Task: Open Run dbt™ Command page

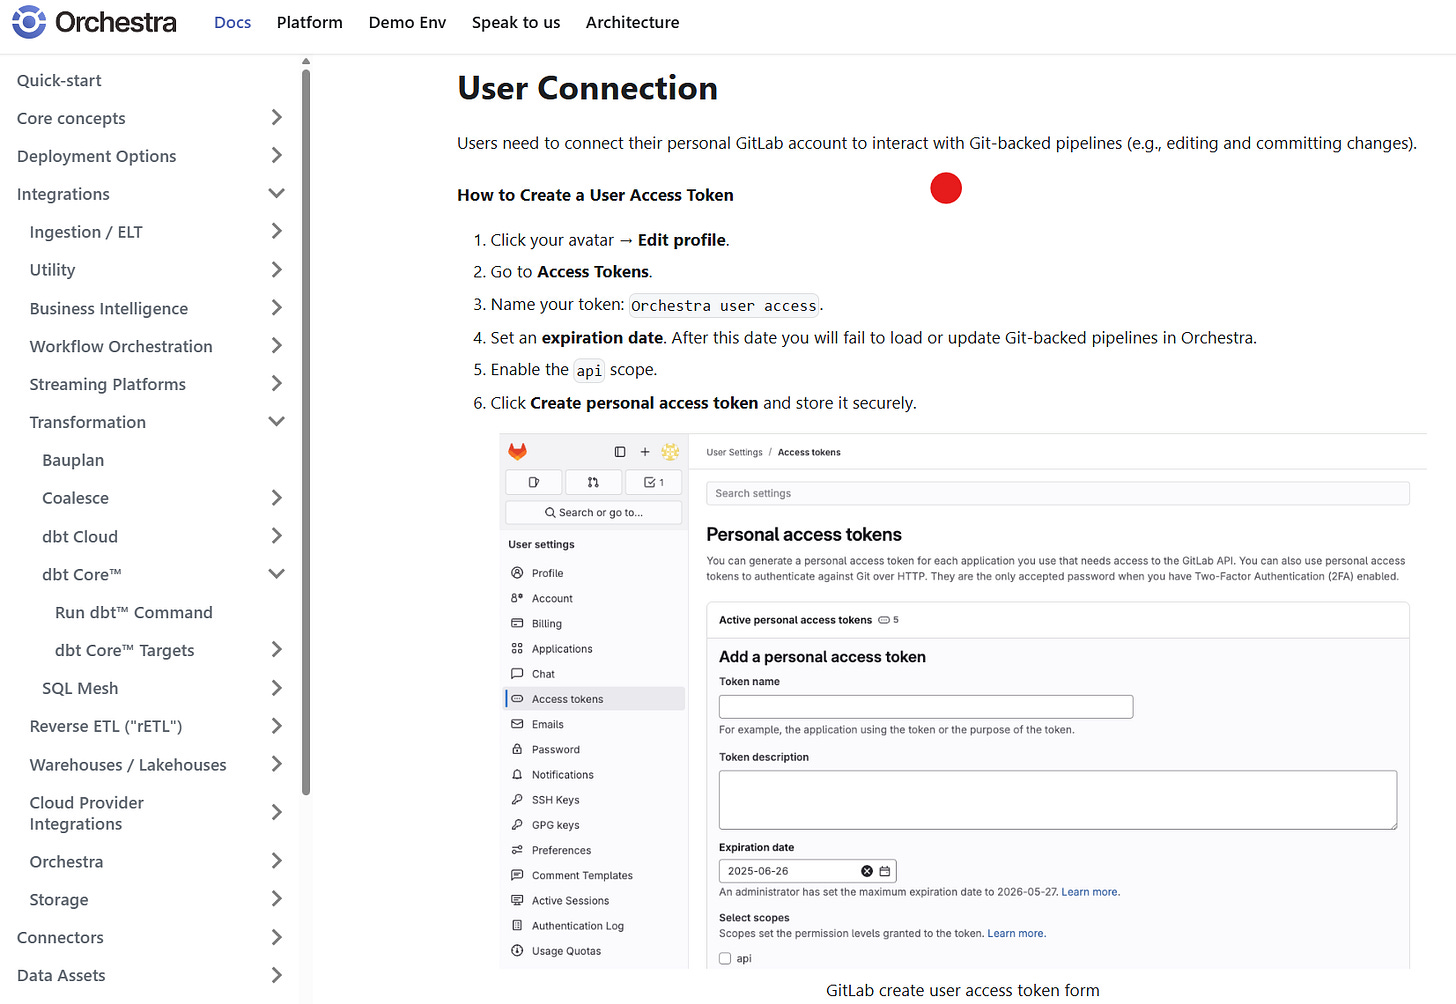Action: pyautogui.click(x=134, y=612)
